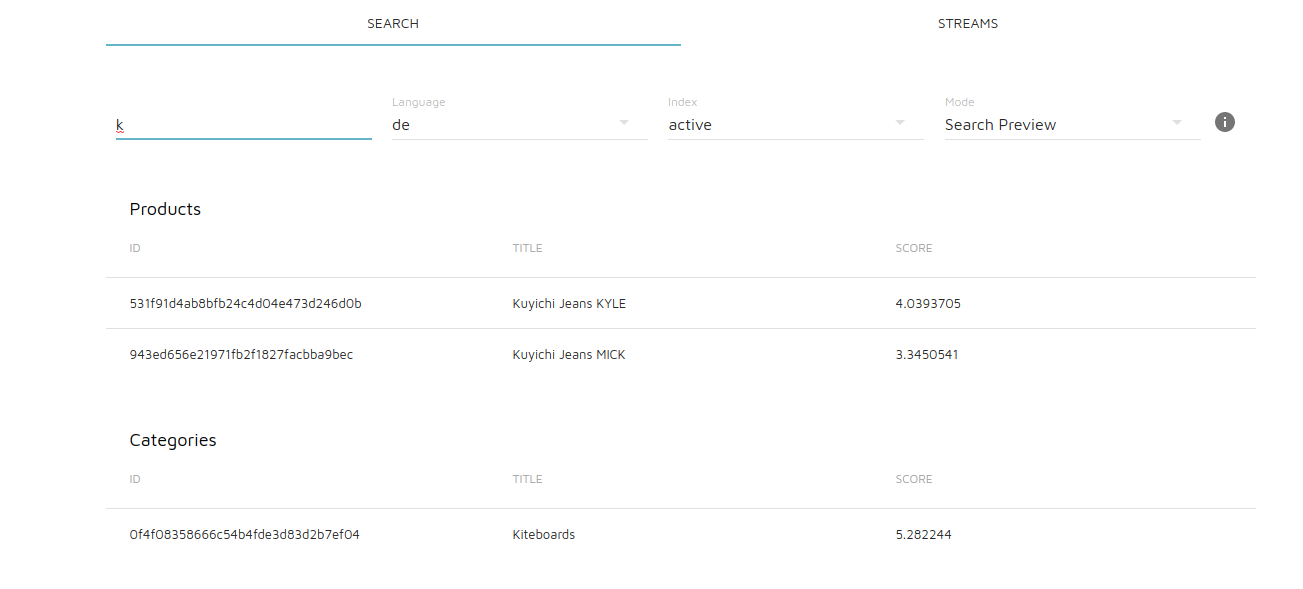
Task: Open the Mode dropdown arrow
Action: (x=1177, y=122)
